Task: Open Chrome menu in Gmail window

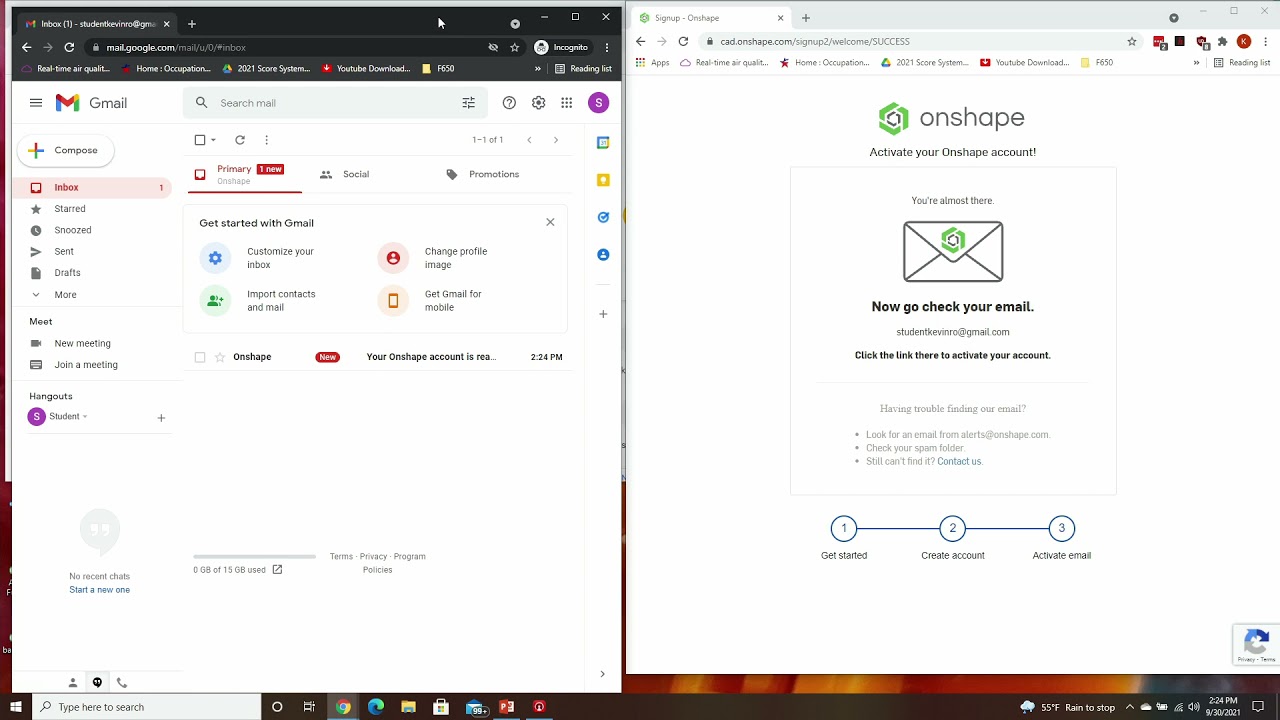Action: 607,47
